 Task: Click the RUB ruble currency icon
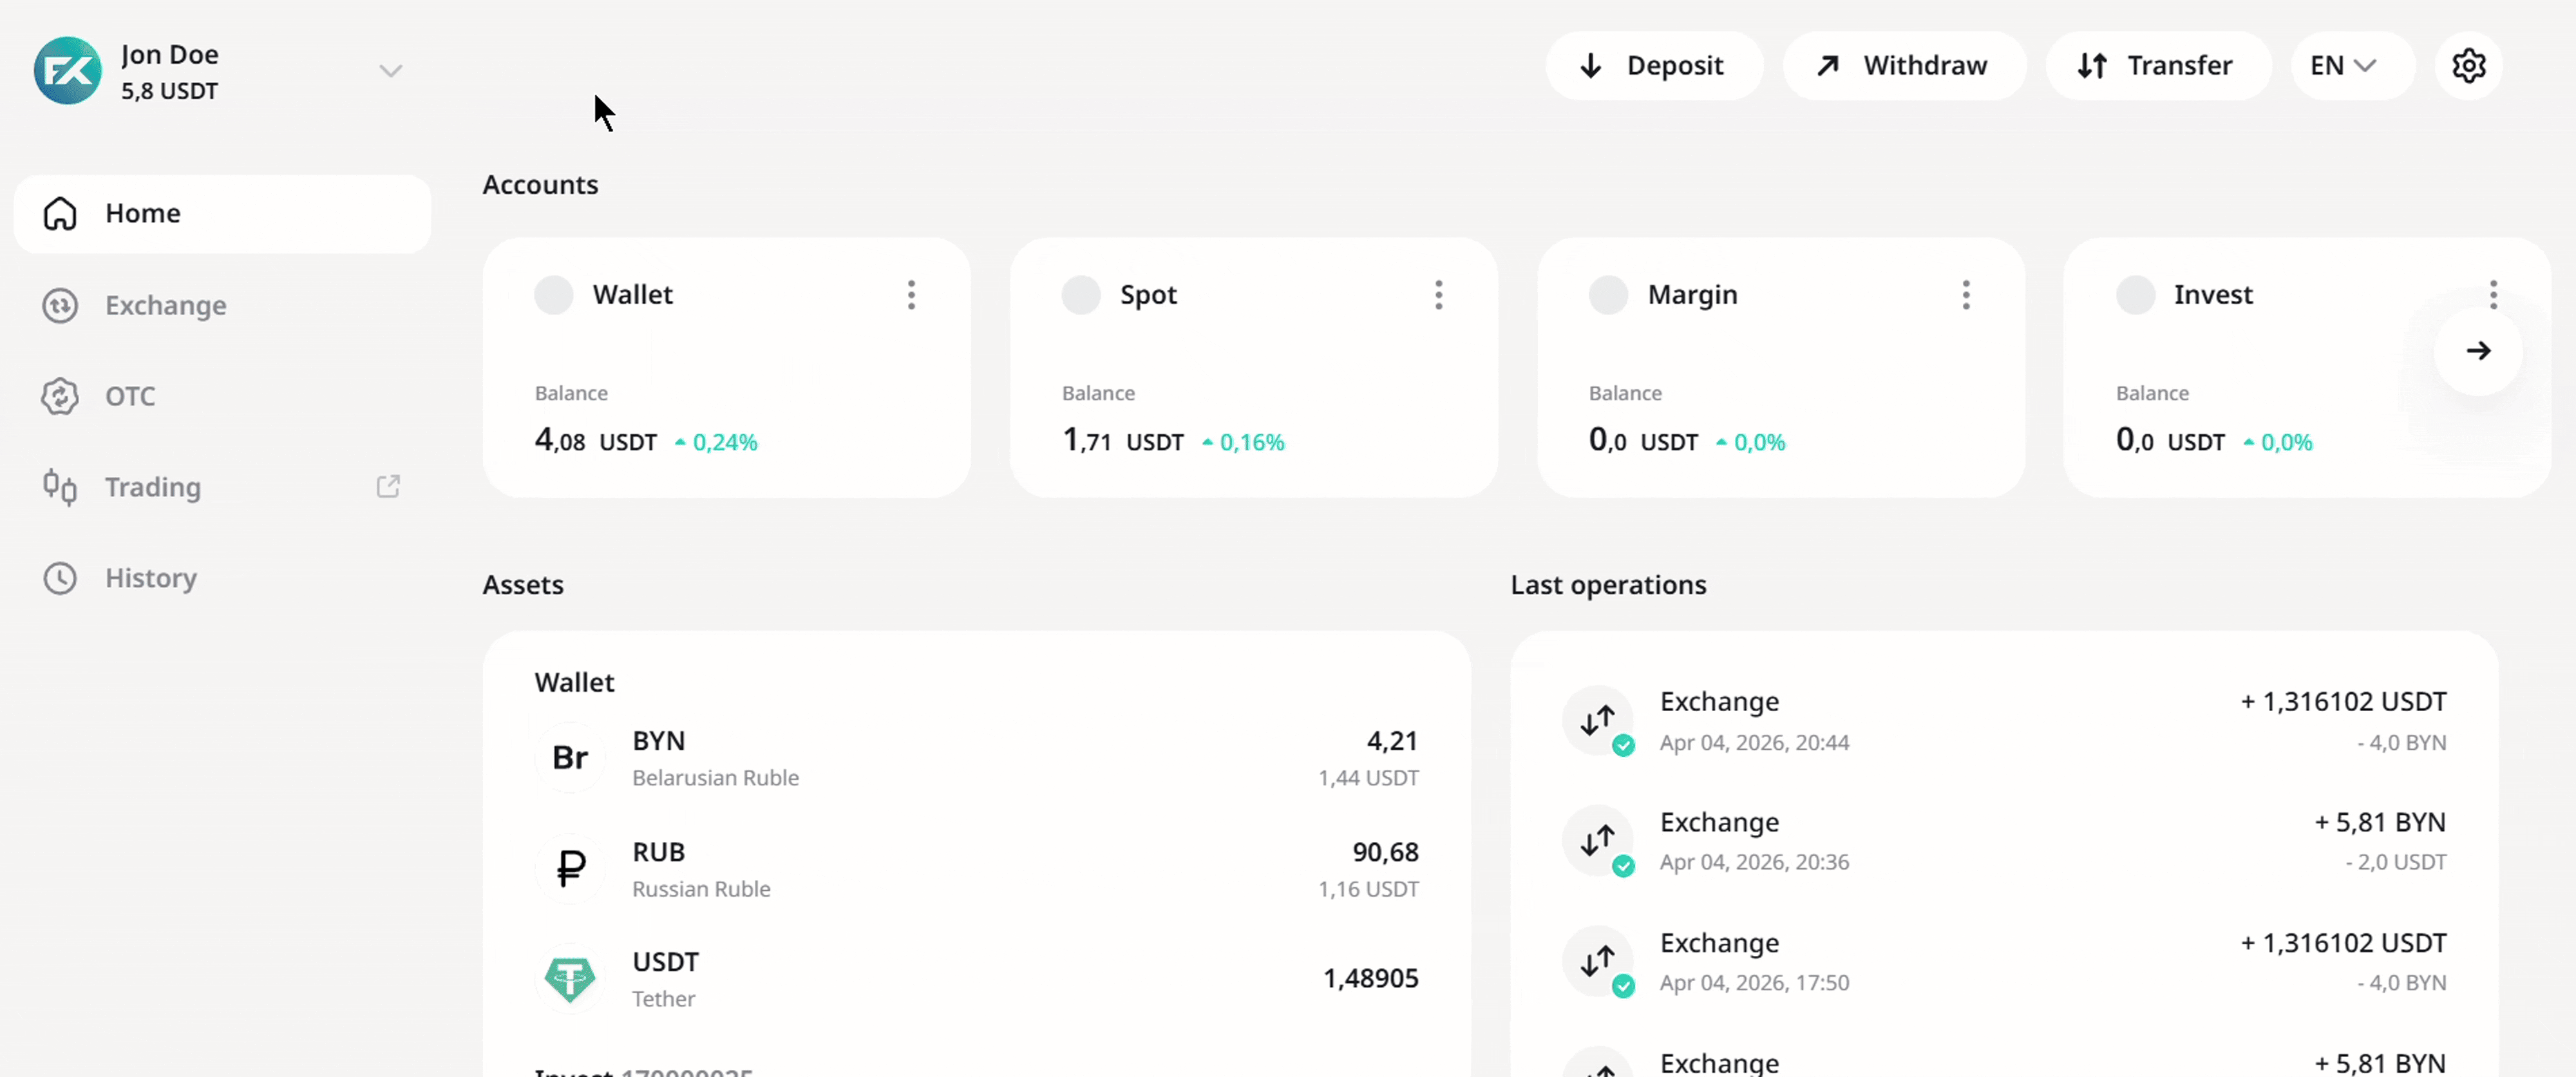pos(570,868)
